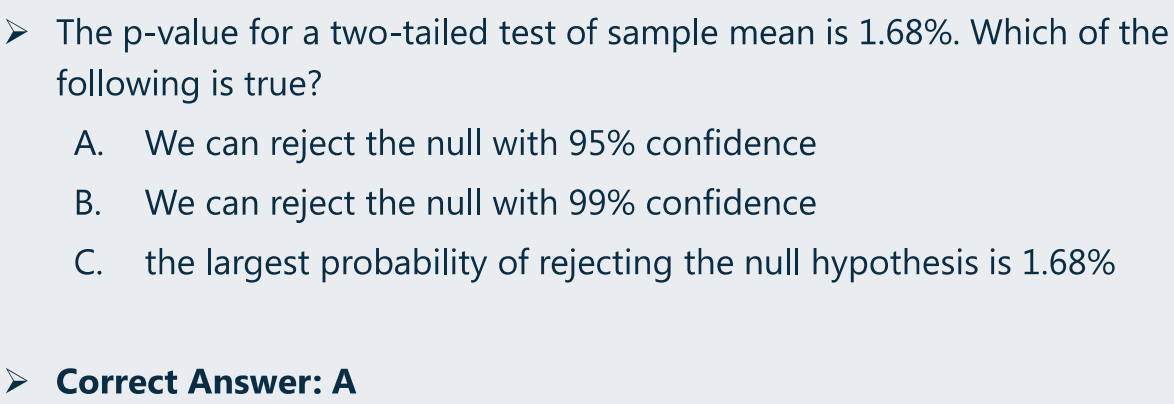The width and height of the screenshot is (1174, 404).
Task: Click the '95%' figure in option A
Action: coord(602,143)
